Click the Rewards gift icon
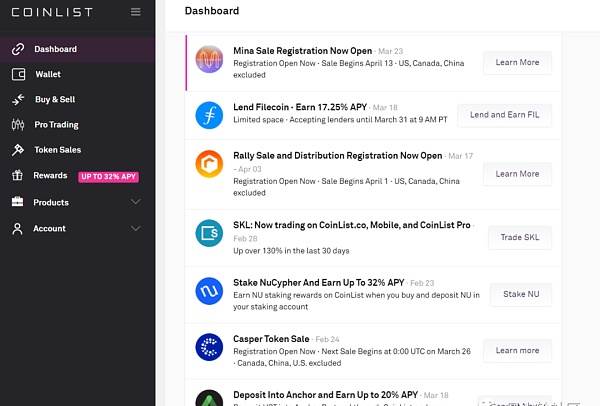The width and height of the screenshot is (600, 406). pos(17,176)
